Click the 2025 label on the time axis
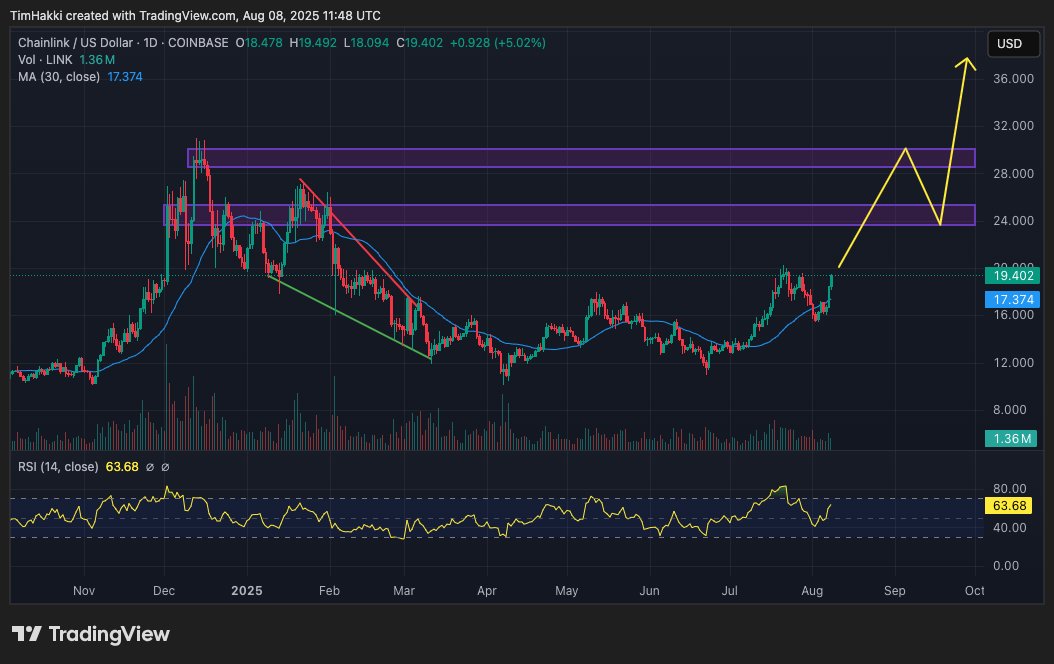The height and width of the screenshot is (664, 1054). 246,591
